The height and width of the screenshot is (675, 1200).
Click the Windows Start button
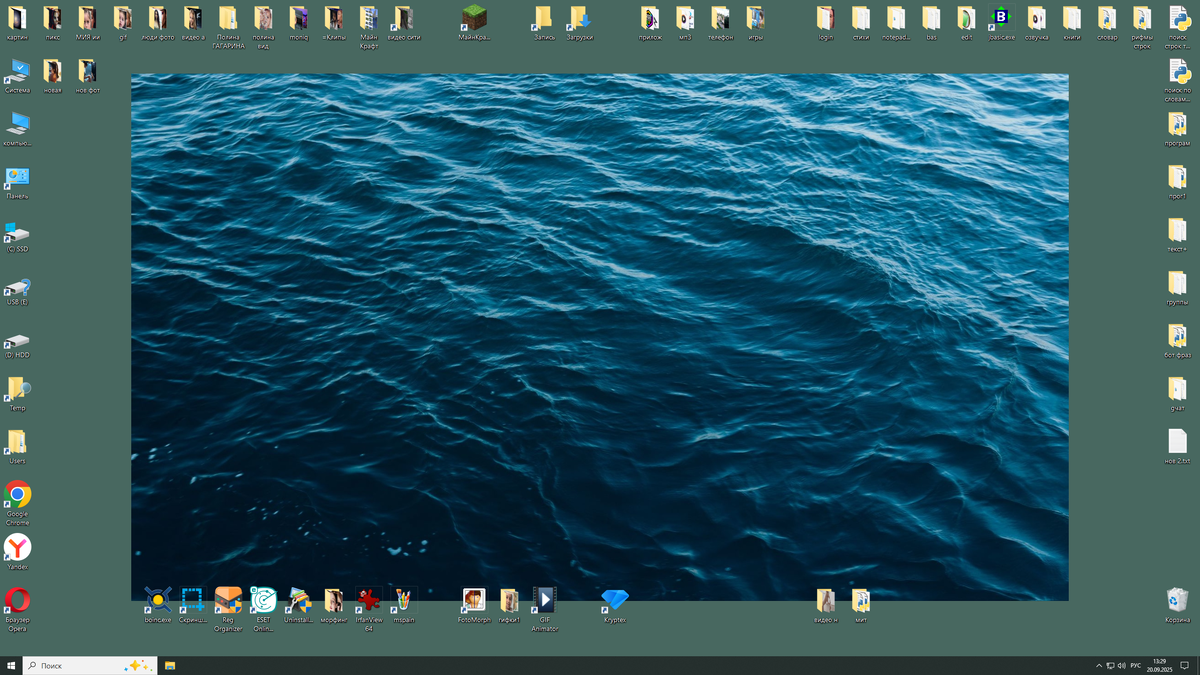coord(11,665)
